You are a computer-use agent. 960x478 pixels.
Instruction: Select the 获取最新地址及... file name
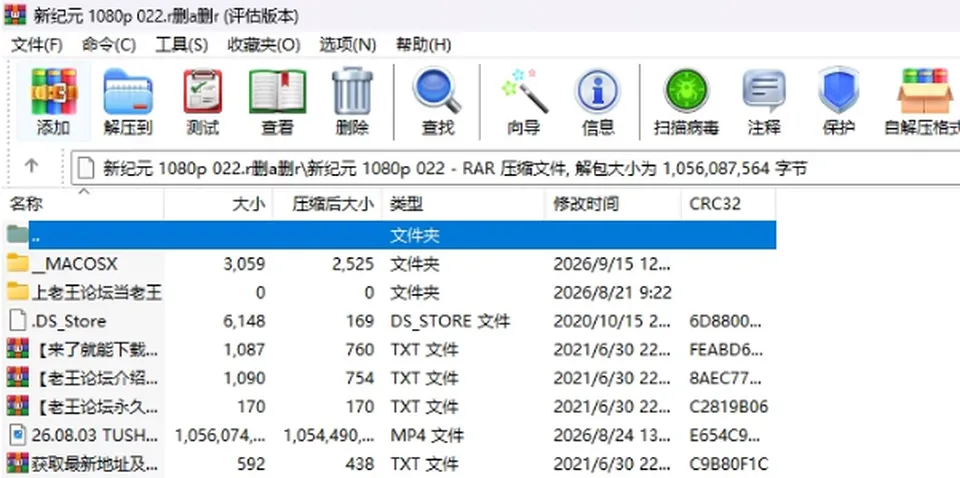tap(95, 463)
